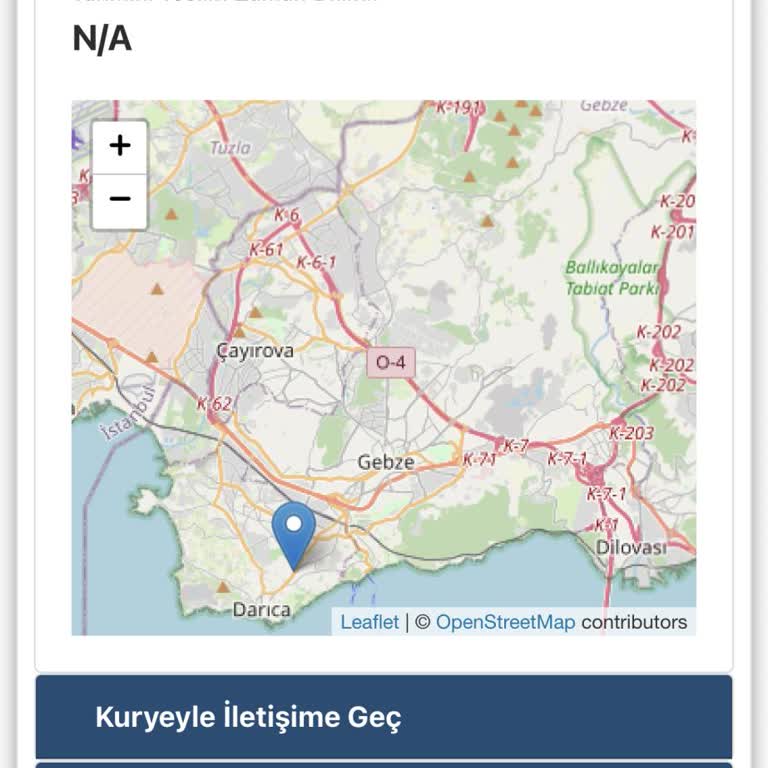Open the OpenStreetMap link

point(505,622)
